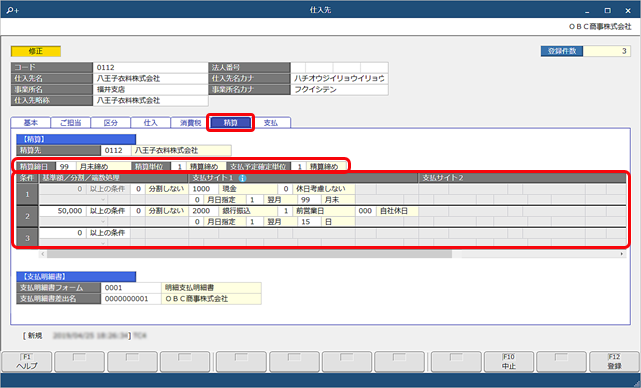Image resolution: width=641 pixels, height=388 pixels.
Task: Click the search-plus icon in title bar
Action: click(12, 10)
